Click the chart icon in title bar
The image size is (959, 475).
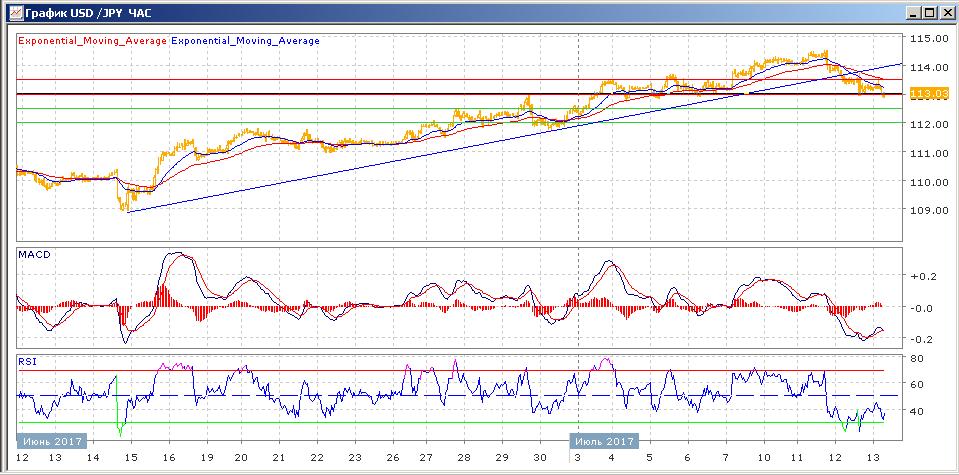(17, 12)
